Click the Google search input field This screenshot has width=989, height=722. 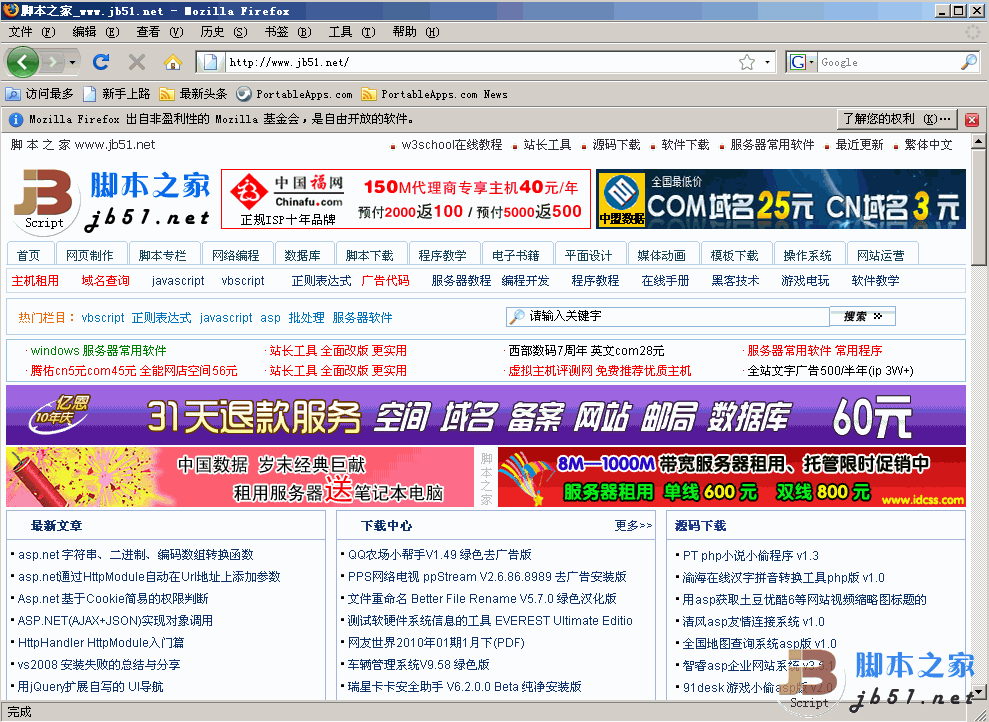coord(889,62)
